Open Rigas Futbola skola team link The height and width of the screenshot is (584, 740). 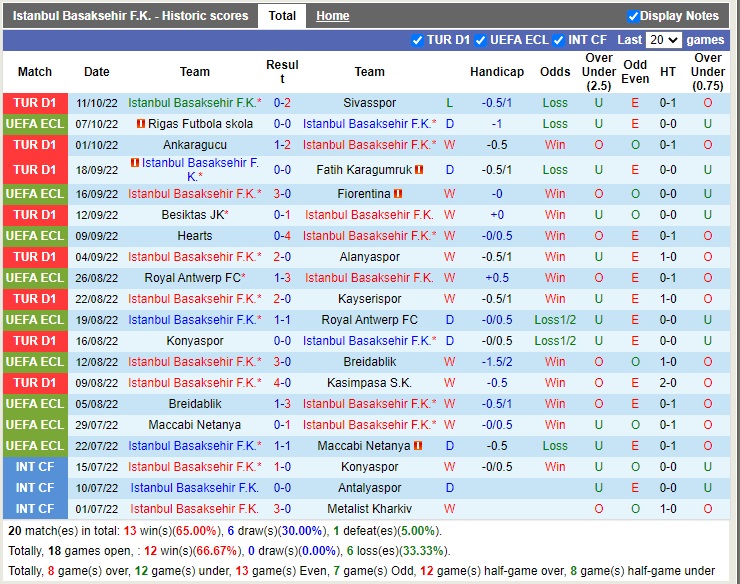click(200, 124)
